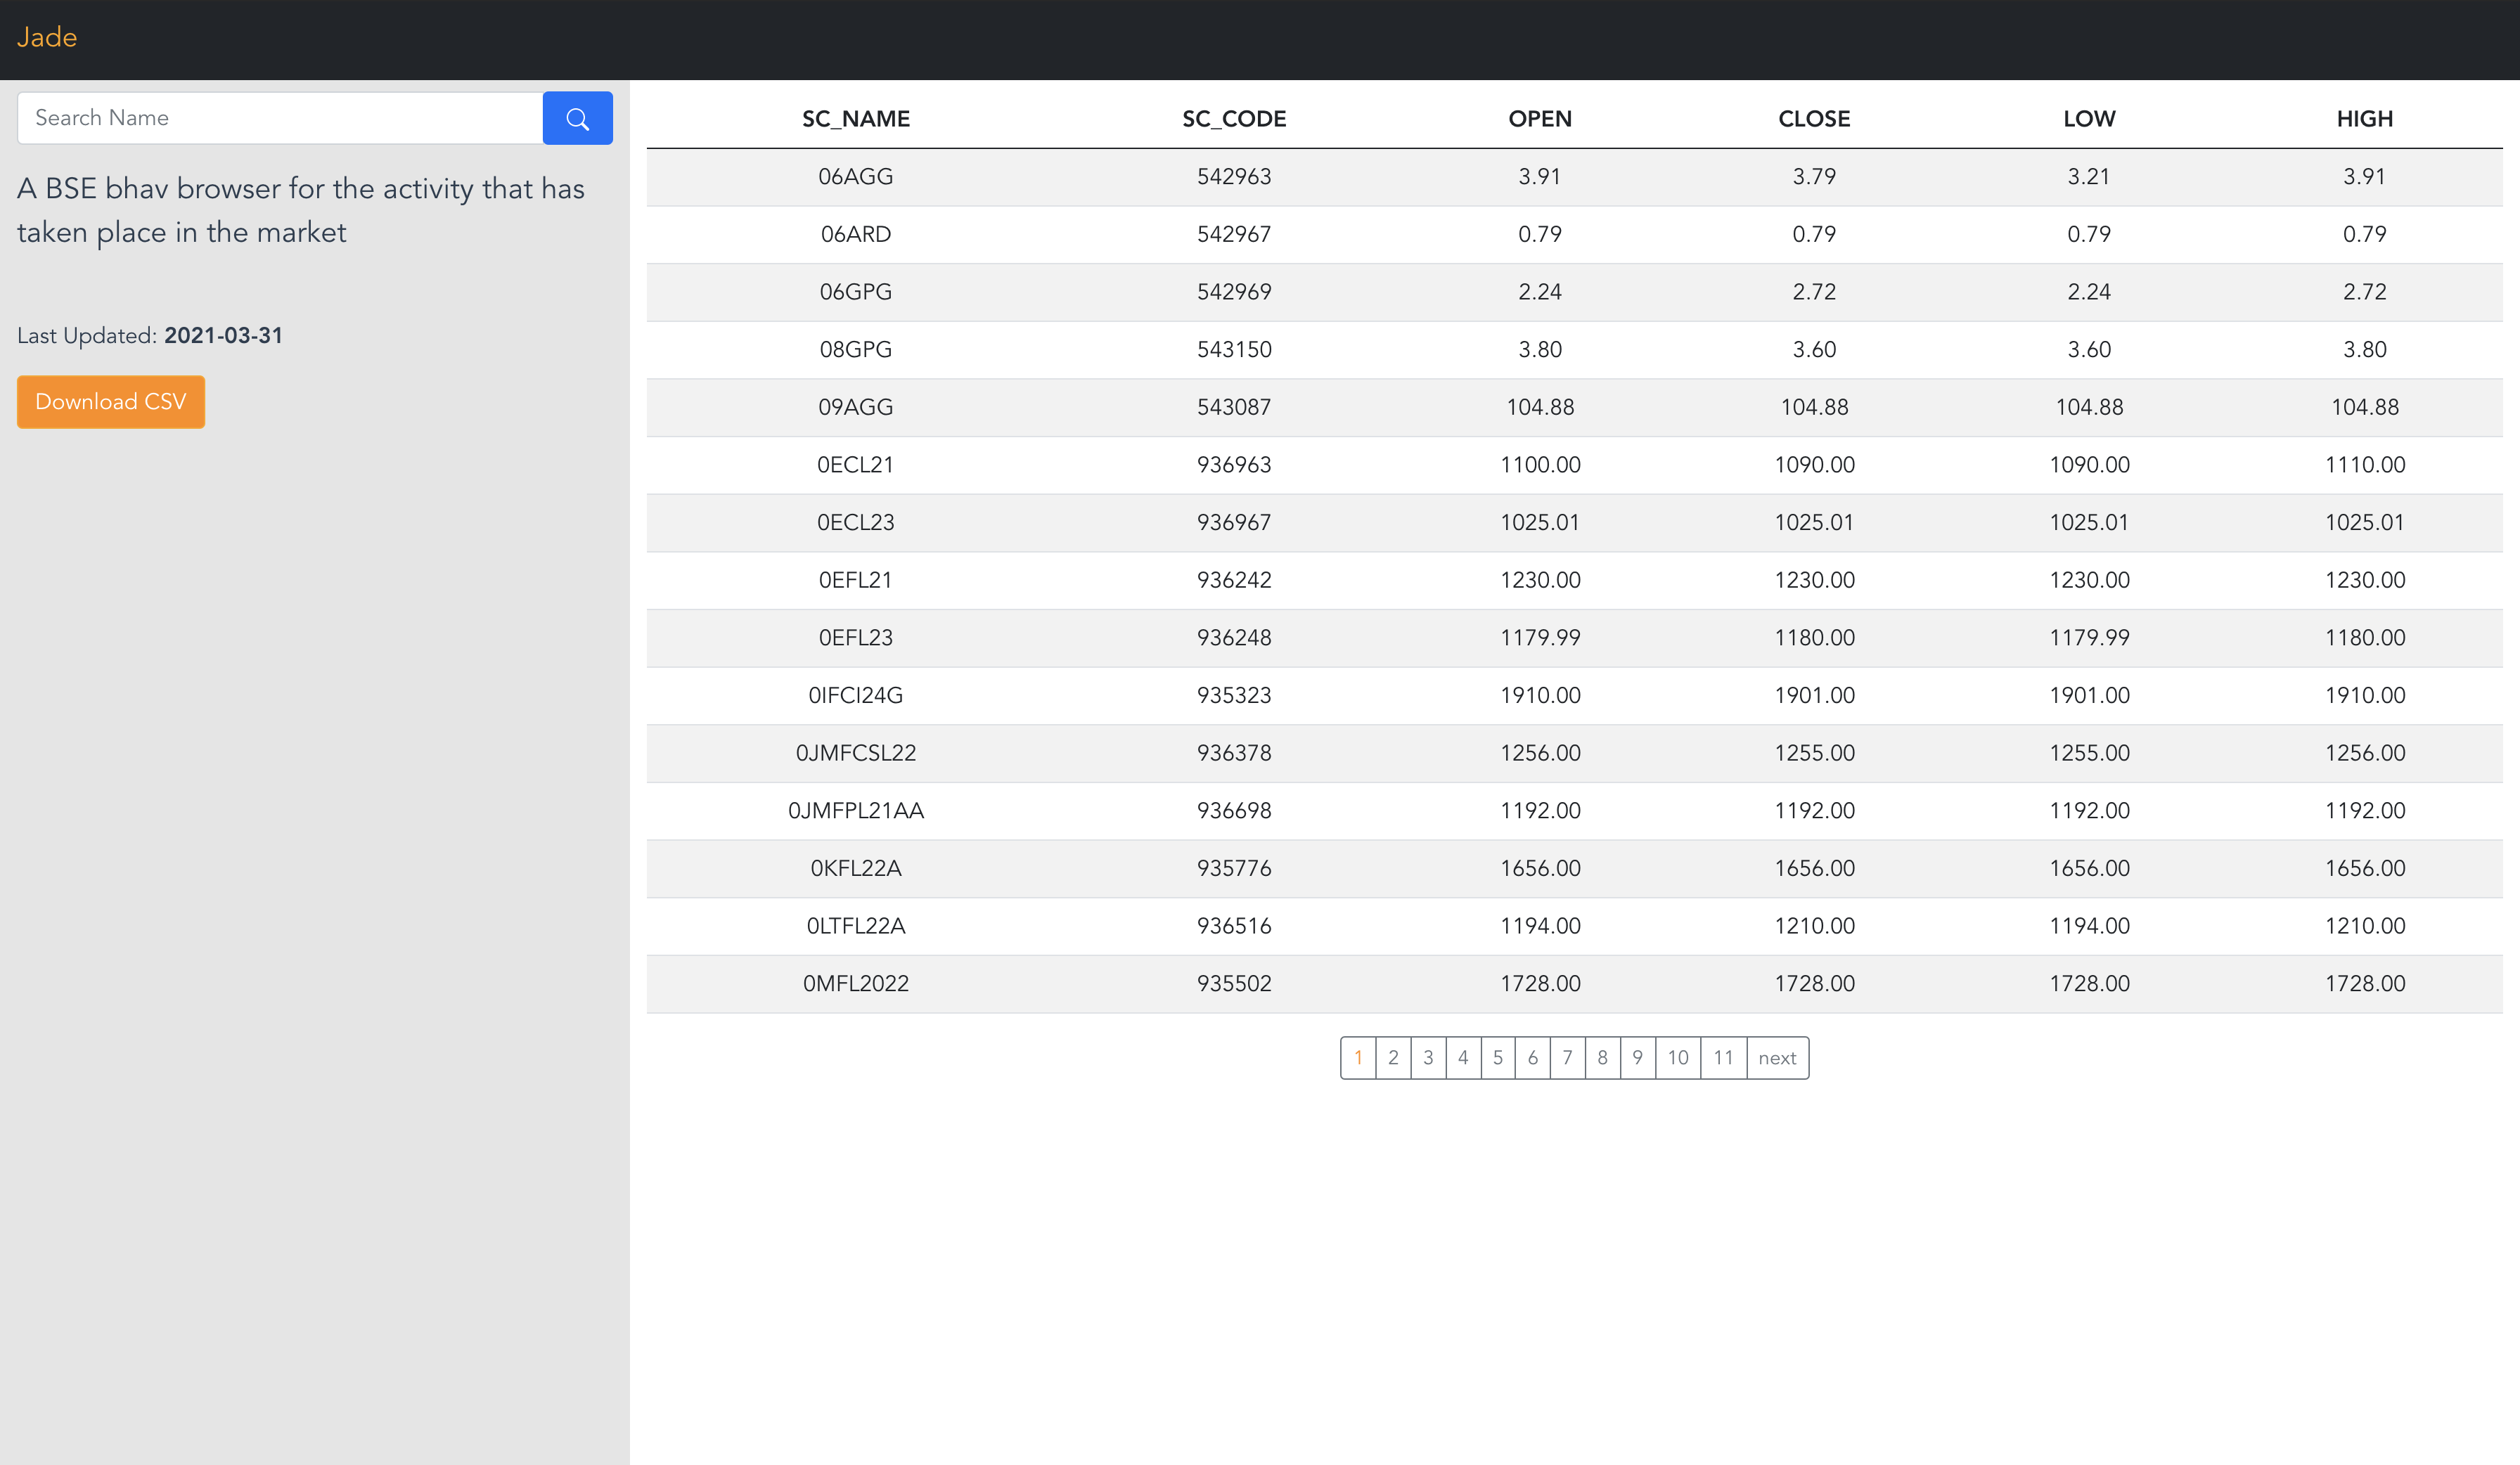Jump to page 5 in pagination

(1497, 1057)
